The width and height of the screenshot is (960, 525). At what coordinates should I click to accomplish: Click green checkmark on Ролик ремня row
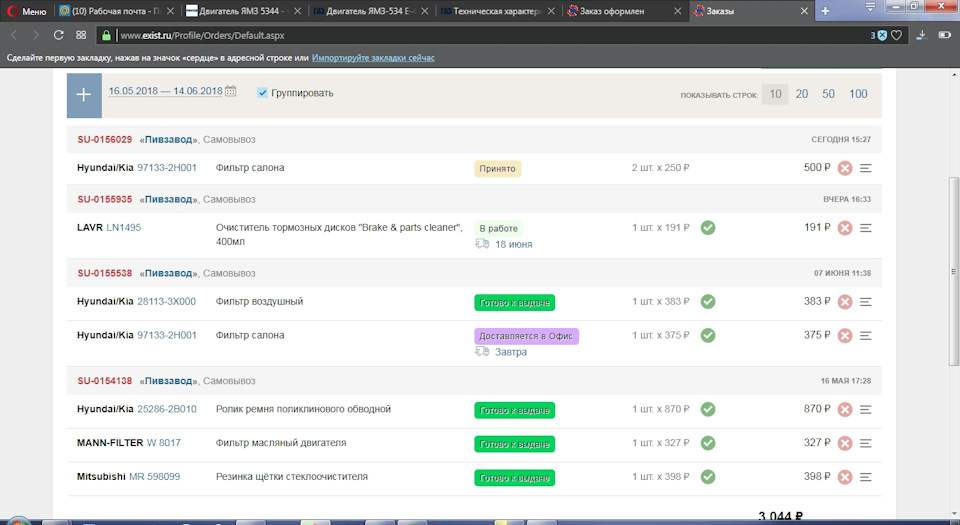pos(708,409)
